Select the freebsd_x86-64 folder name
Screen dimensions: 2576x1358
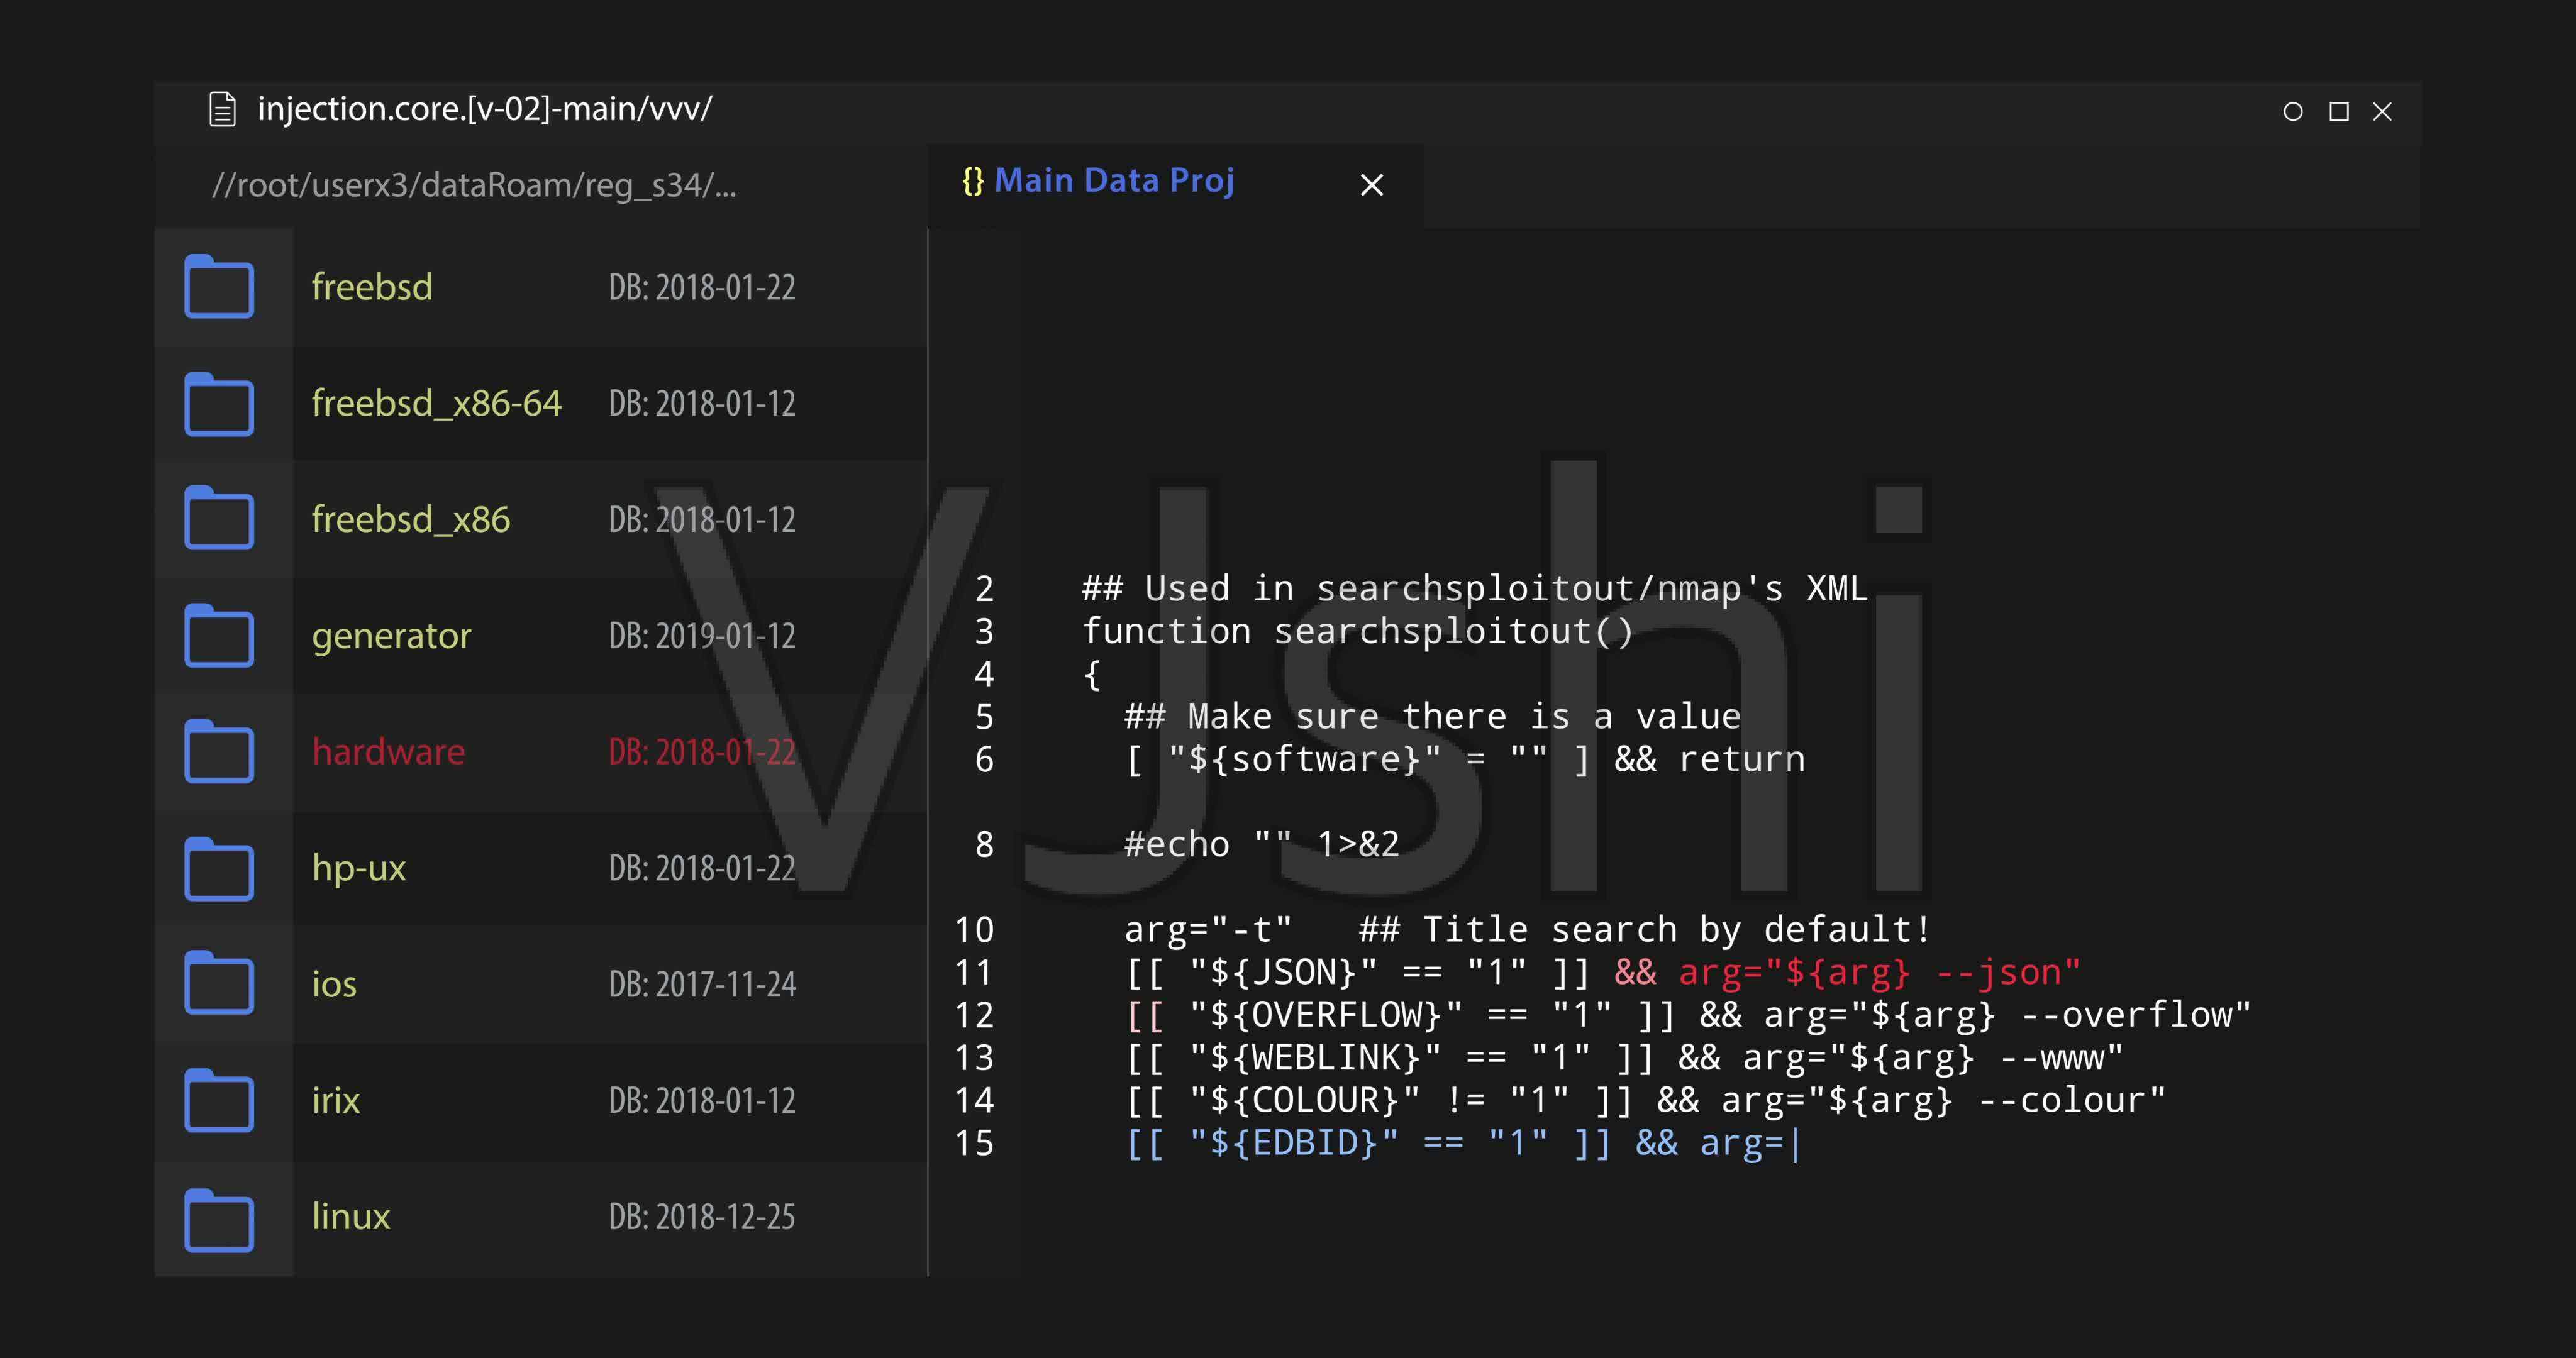(436, 403)
